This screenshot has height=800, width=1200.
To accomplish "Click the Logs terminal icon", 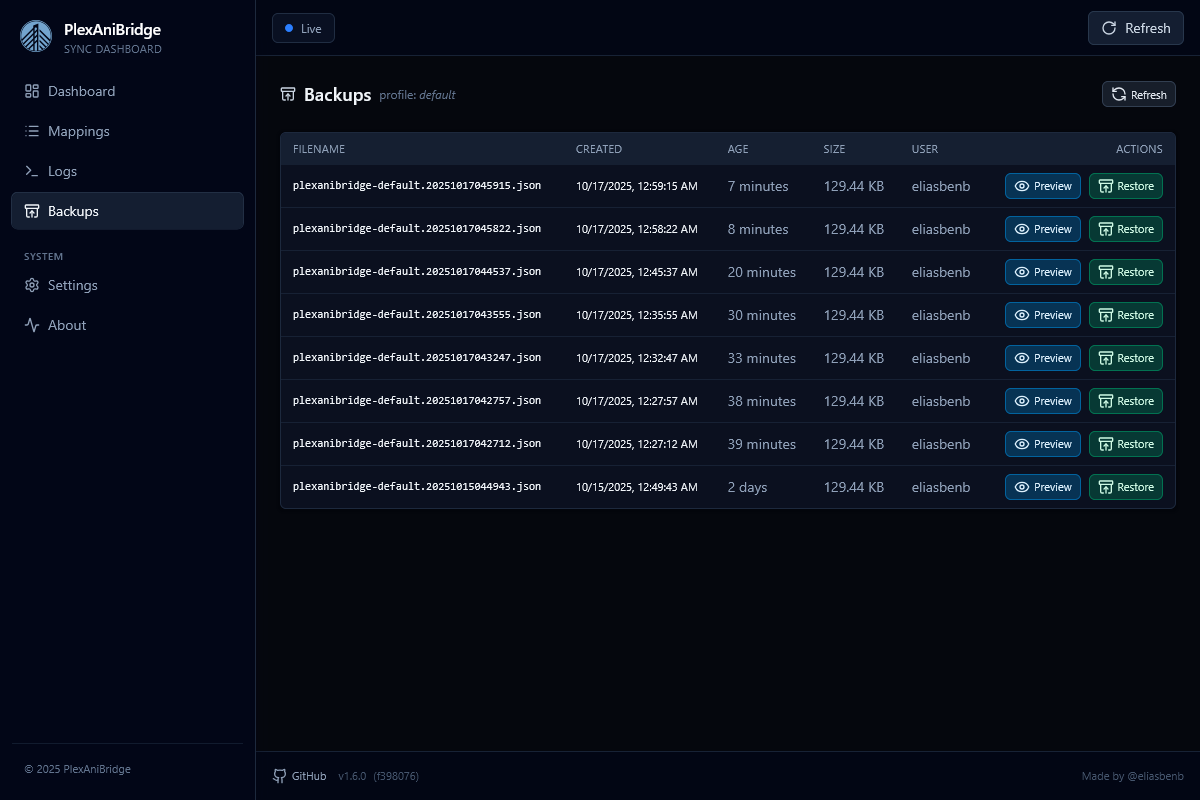I will tap(32, 171).
